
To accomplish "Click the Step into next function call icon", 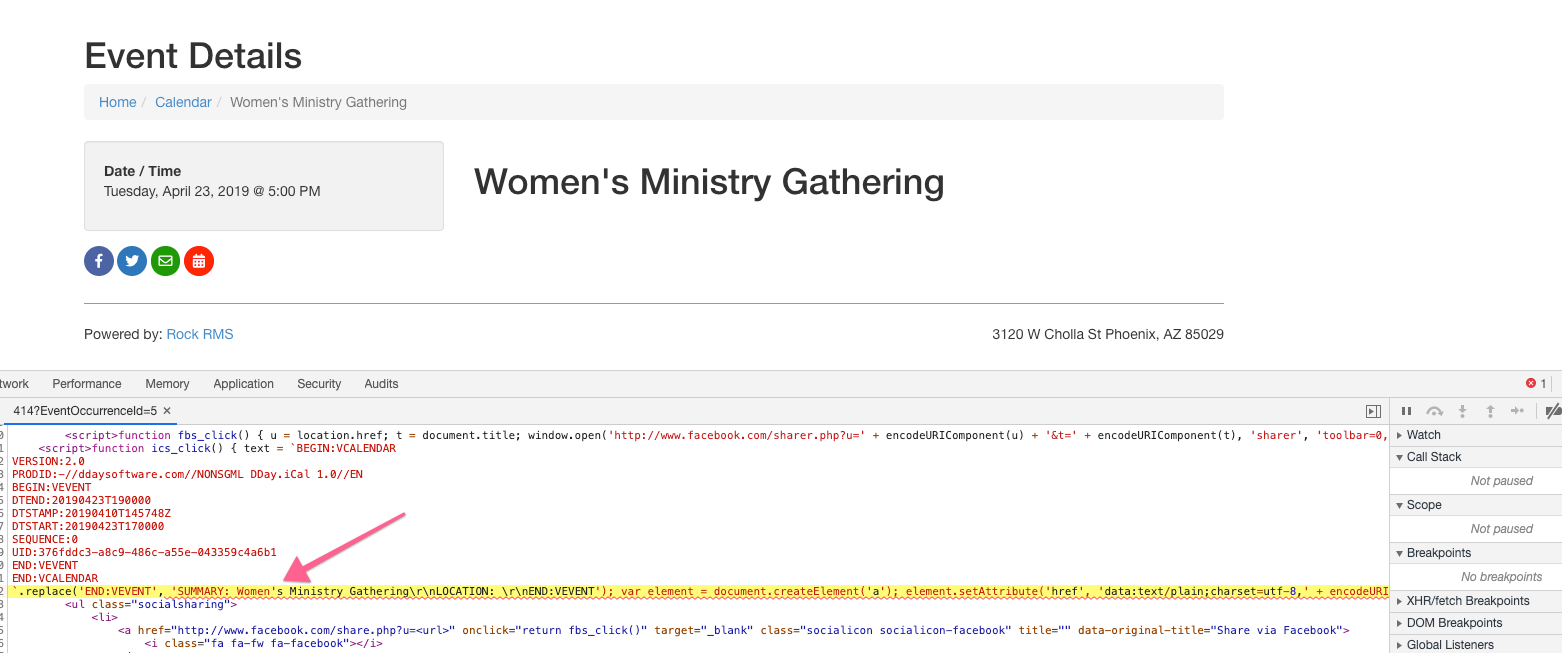I will click(1462, 410).
